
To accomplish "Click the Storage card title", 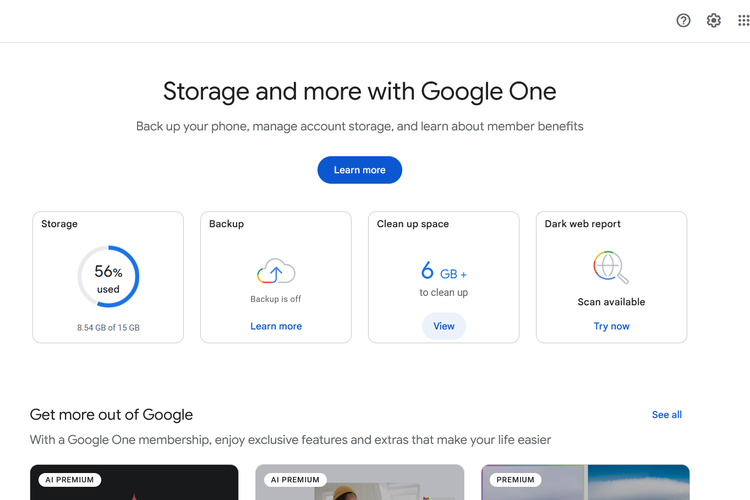I will point(59,224).
